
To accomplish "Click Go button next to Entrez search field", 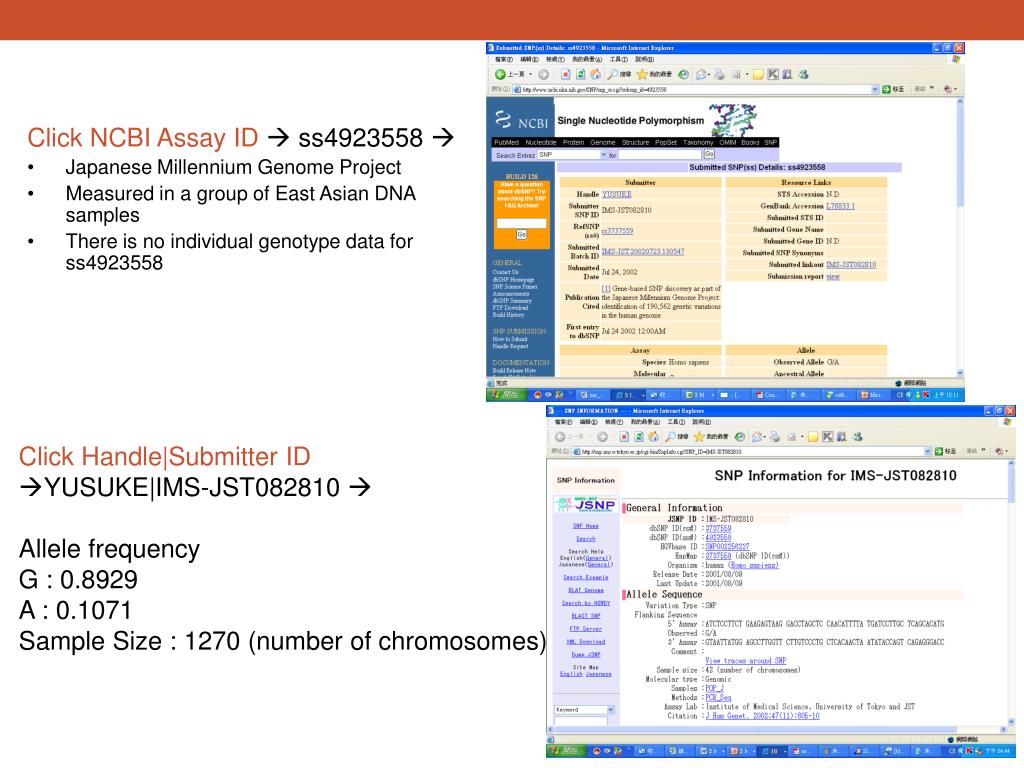I will coord(709,154).
